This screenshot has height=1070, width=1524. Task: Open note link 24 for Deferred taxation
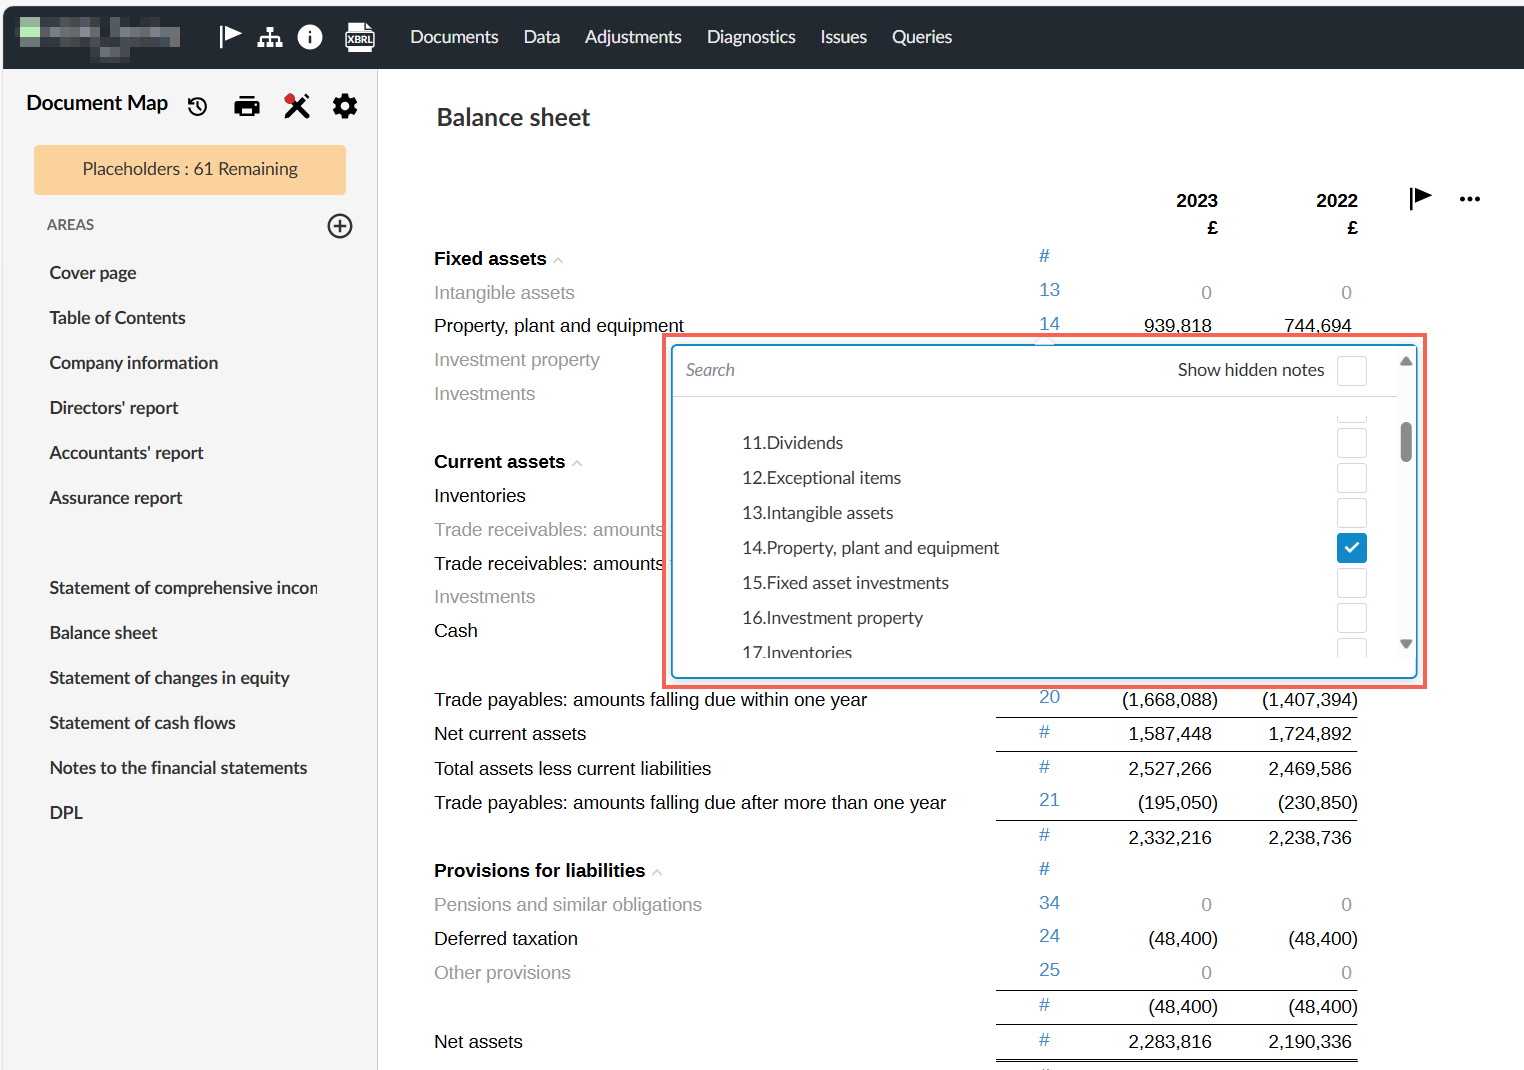[x=1049, y=936]
